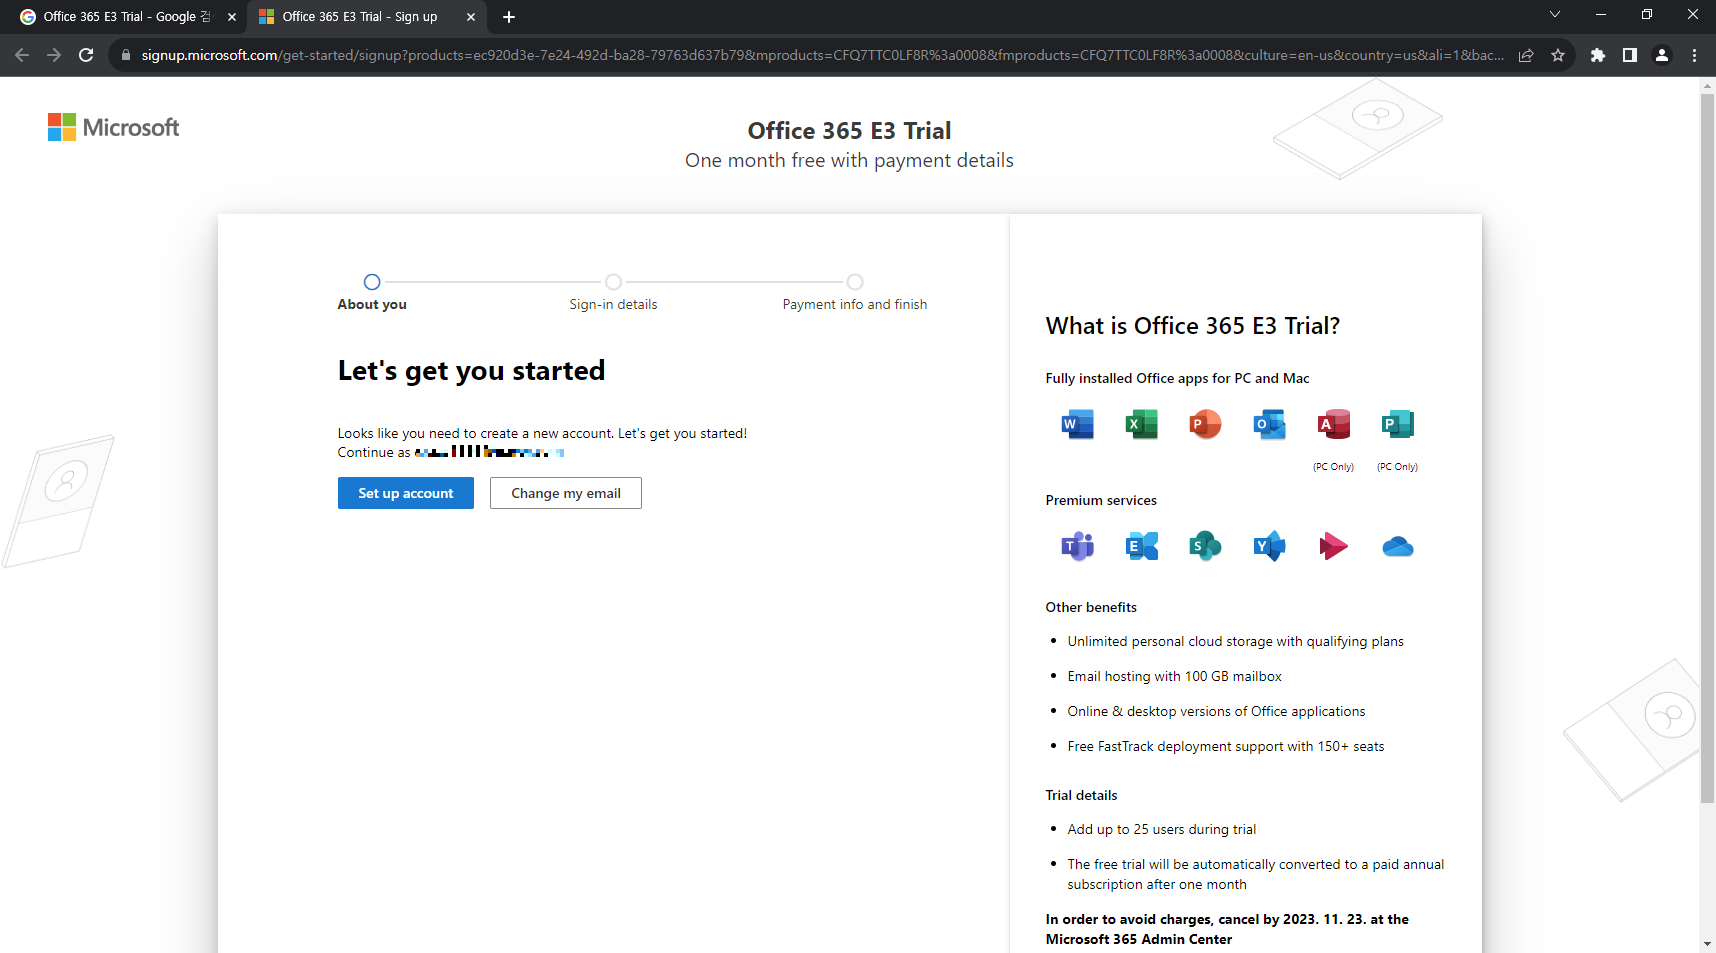Click the About you step circle
1716x953 pixels.
[372, 282]
